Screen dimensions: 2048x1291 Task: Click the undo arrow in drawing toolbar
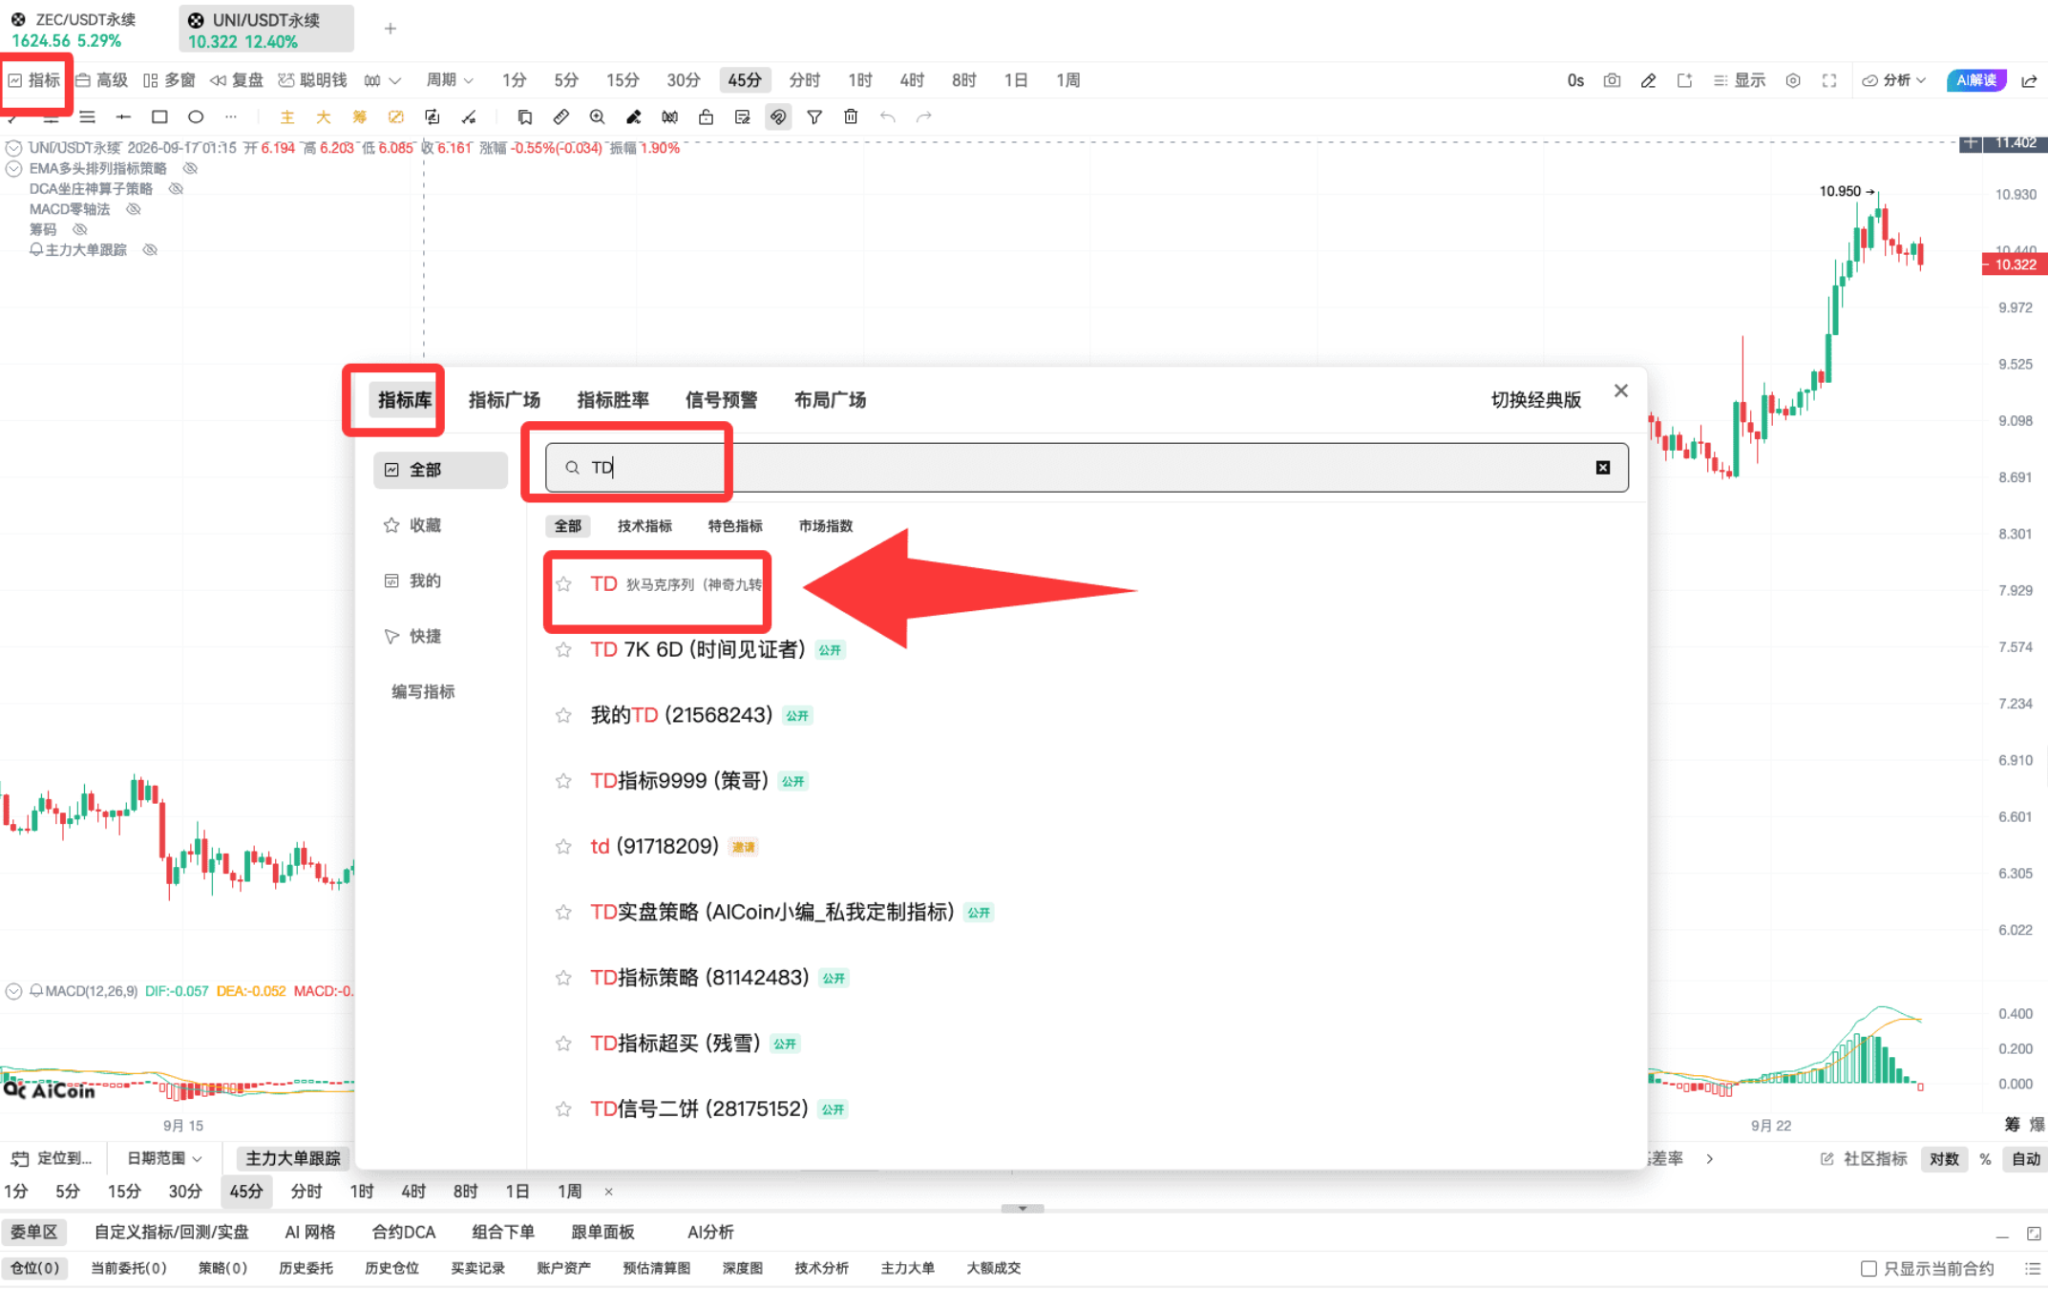[887, 117]
